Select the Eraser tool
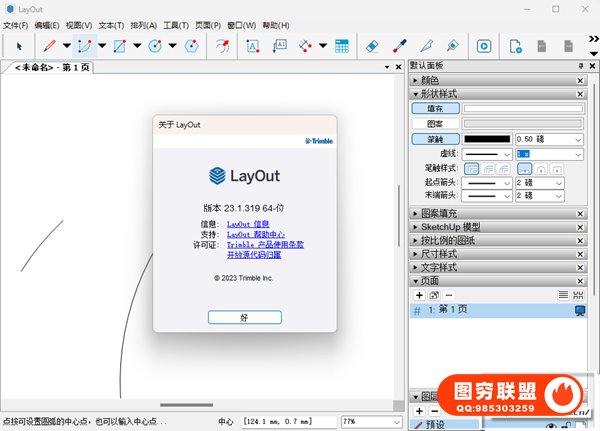Image resolution: width=600 pixels, height=431 pixels. [x=371, y=45]
